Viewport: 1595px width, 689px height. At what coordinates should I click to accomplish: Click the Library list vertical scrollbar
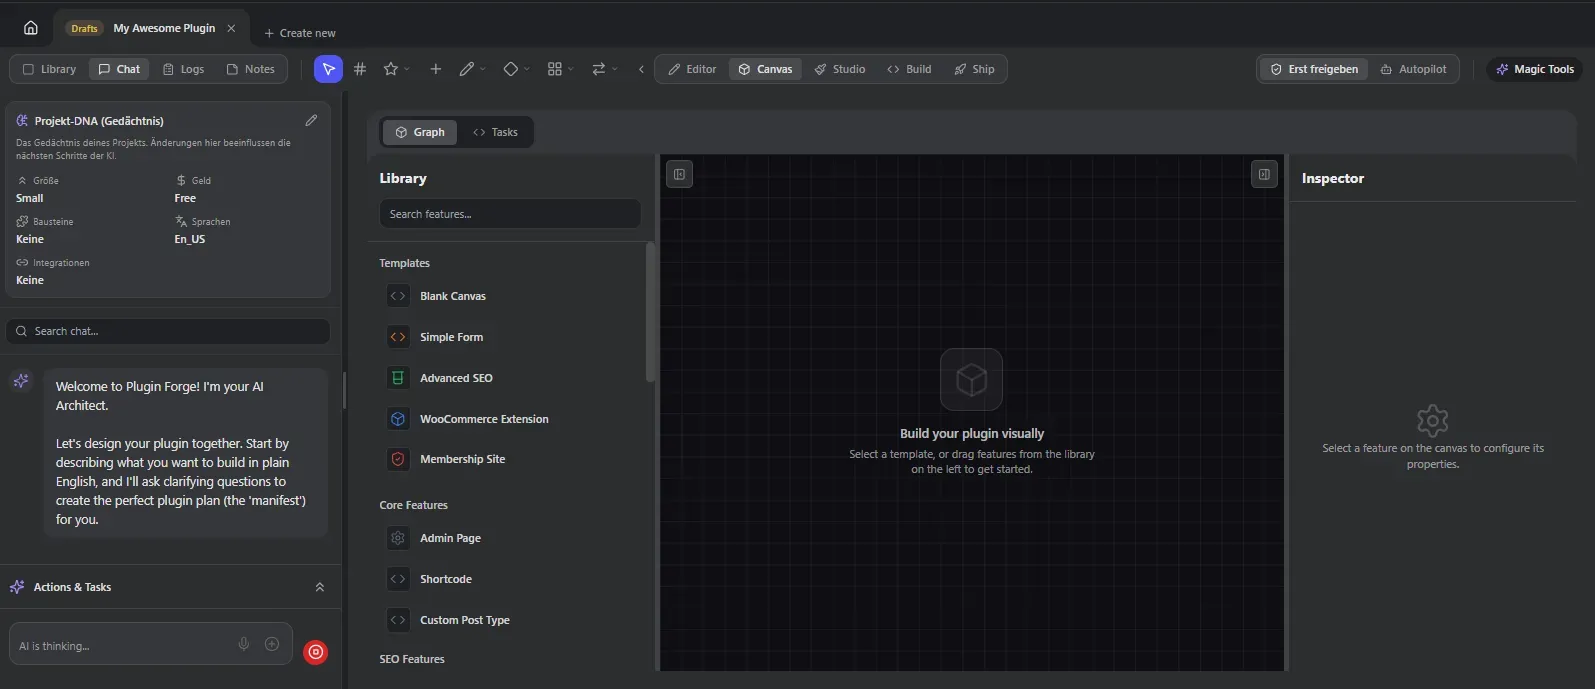pos(650,312)
